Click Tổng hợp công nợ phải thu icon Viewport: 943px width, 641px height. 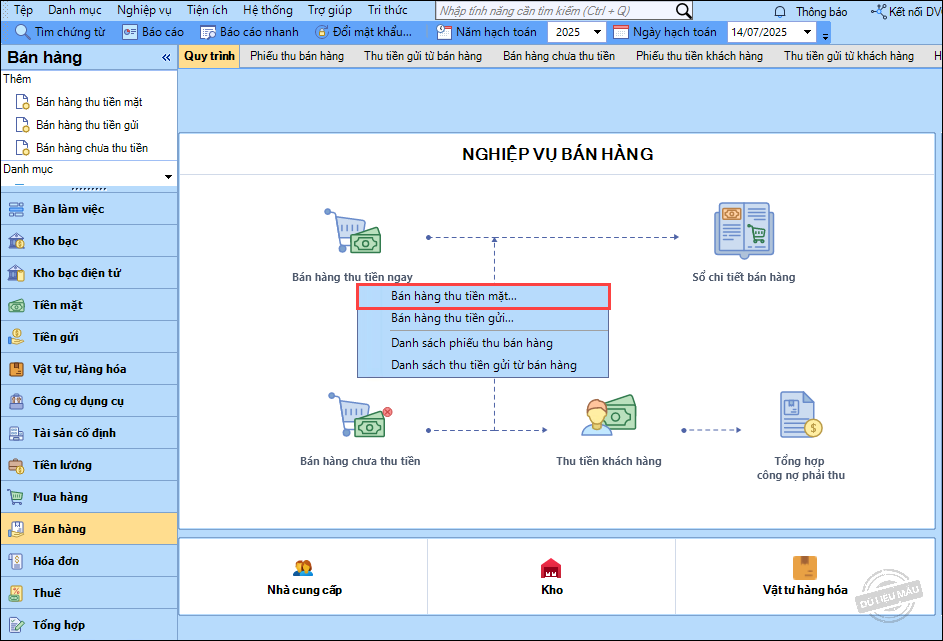(800, 415)
